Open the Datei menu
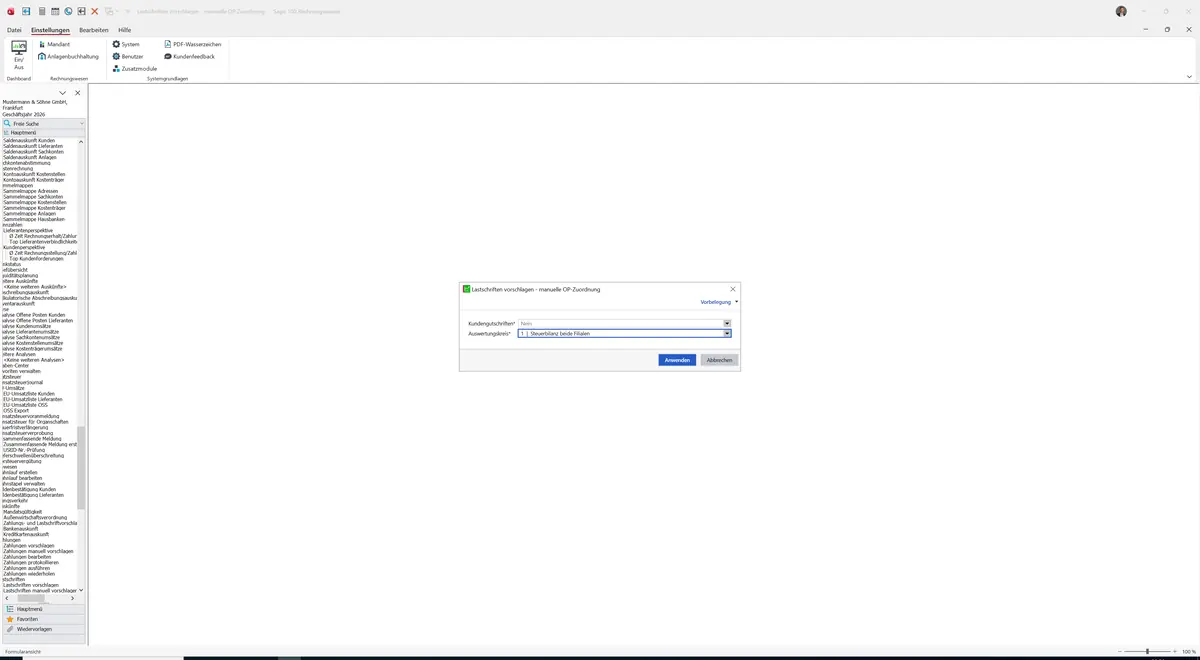 14,30
